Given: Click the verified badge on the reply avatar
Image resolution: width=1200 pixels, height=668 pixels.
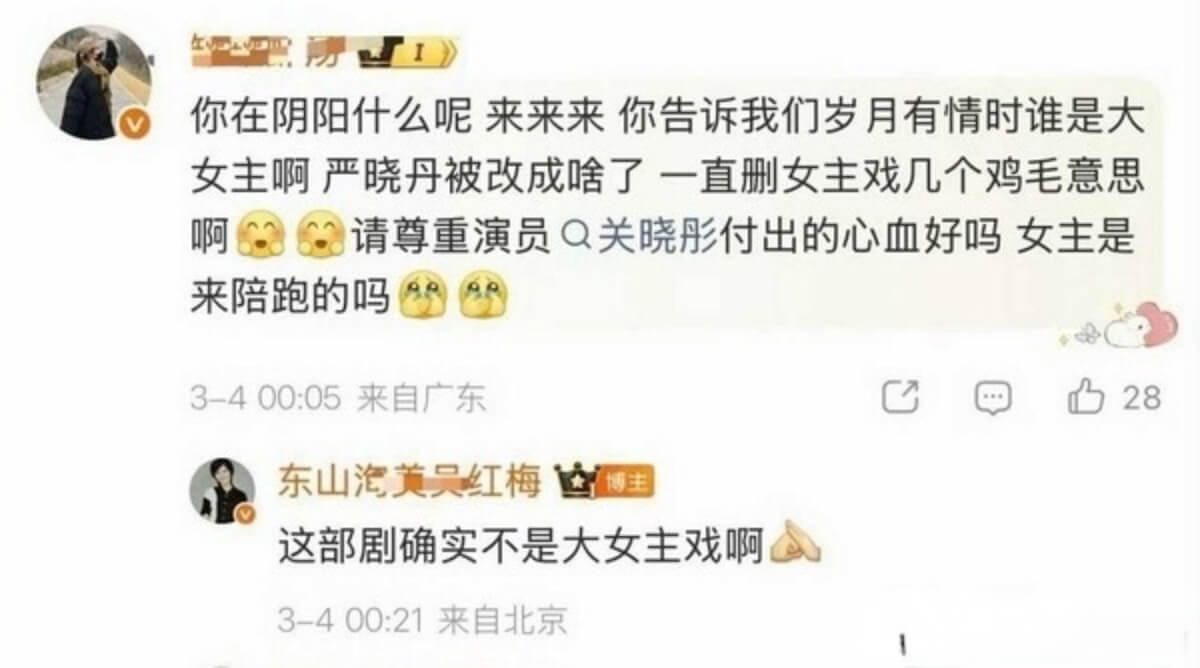Looking at the screenshot, I should point(244,513).
